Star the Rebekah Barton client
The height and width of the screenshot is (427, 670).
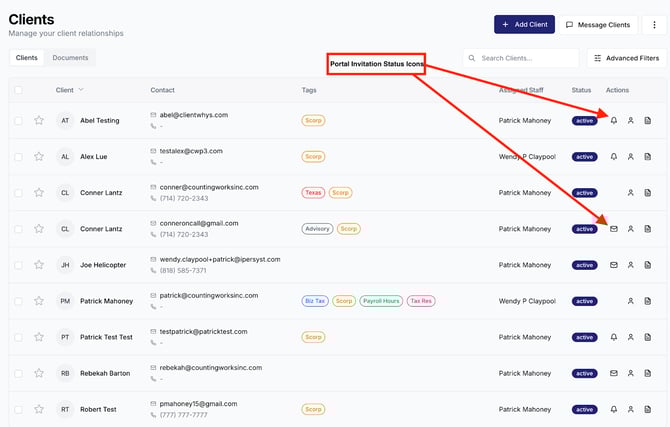[39, 373]
